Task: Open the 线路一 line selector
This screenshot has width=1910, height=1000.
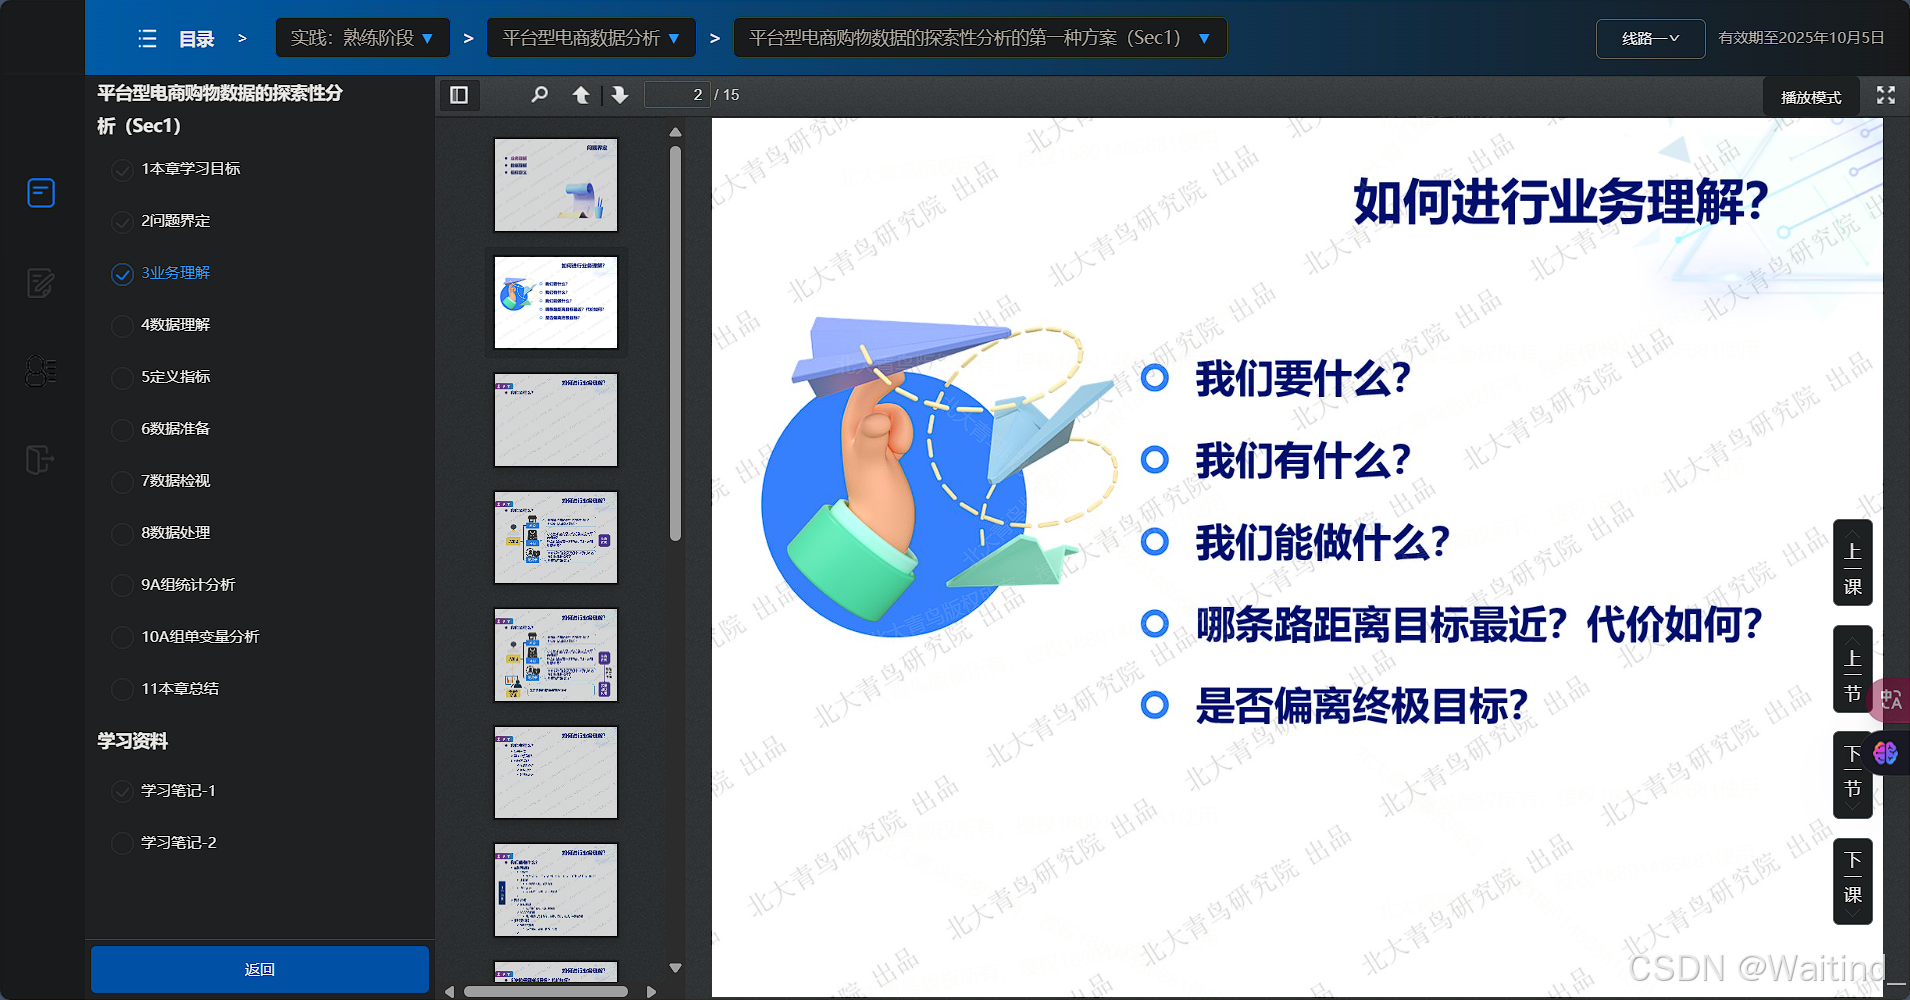Action: tap(1650, 39)
